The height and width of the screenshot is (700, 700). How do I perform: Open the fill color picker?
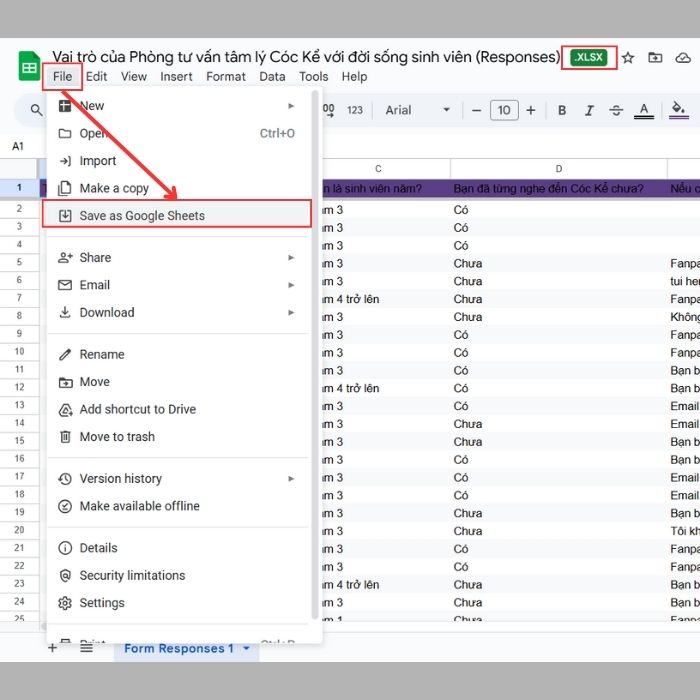point(679,110)
